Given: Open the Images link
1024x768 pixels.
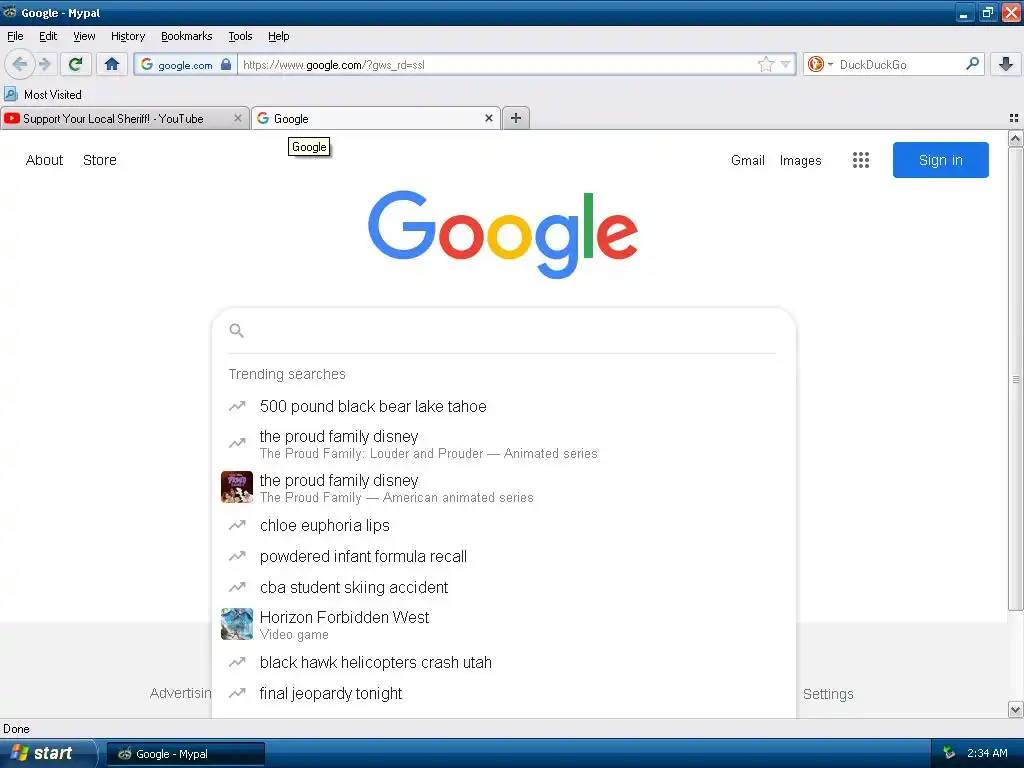Looking at the screenshot, I should tap(801, 160).
